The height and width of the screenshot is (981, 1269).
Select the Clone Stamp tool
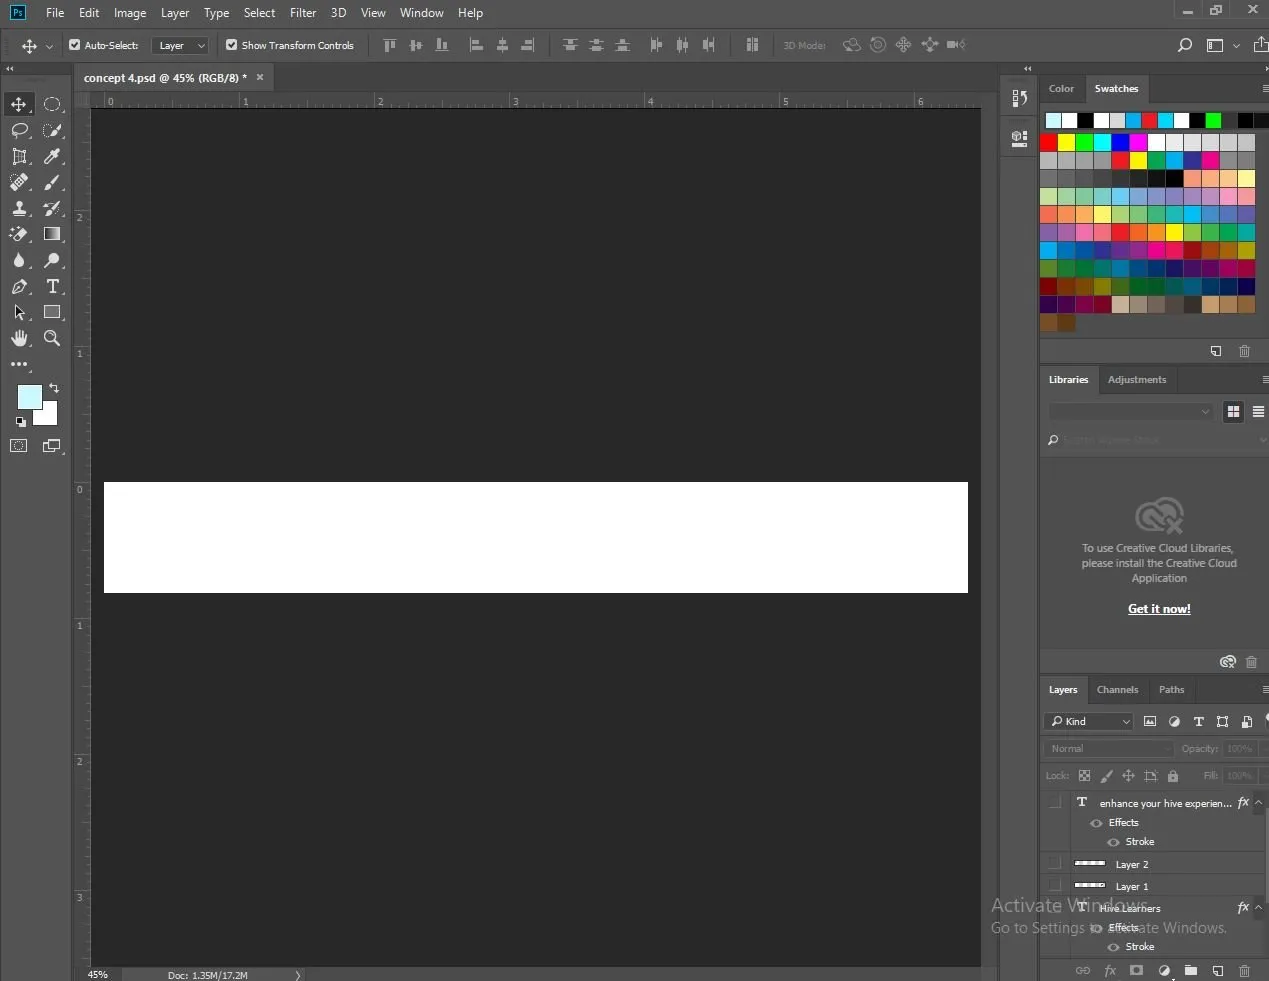[x=19, y=209]
